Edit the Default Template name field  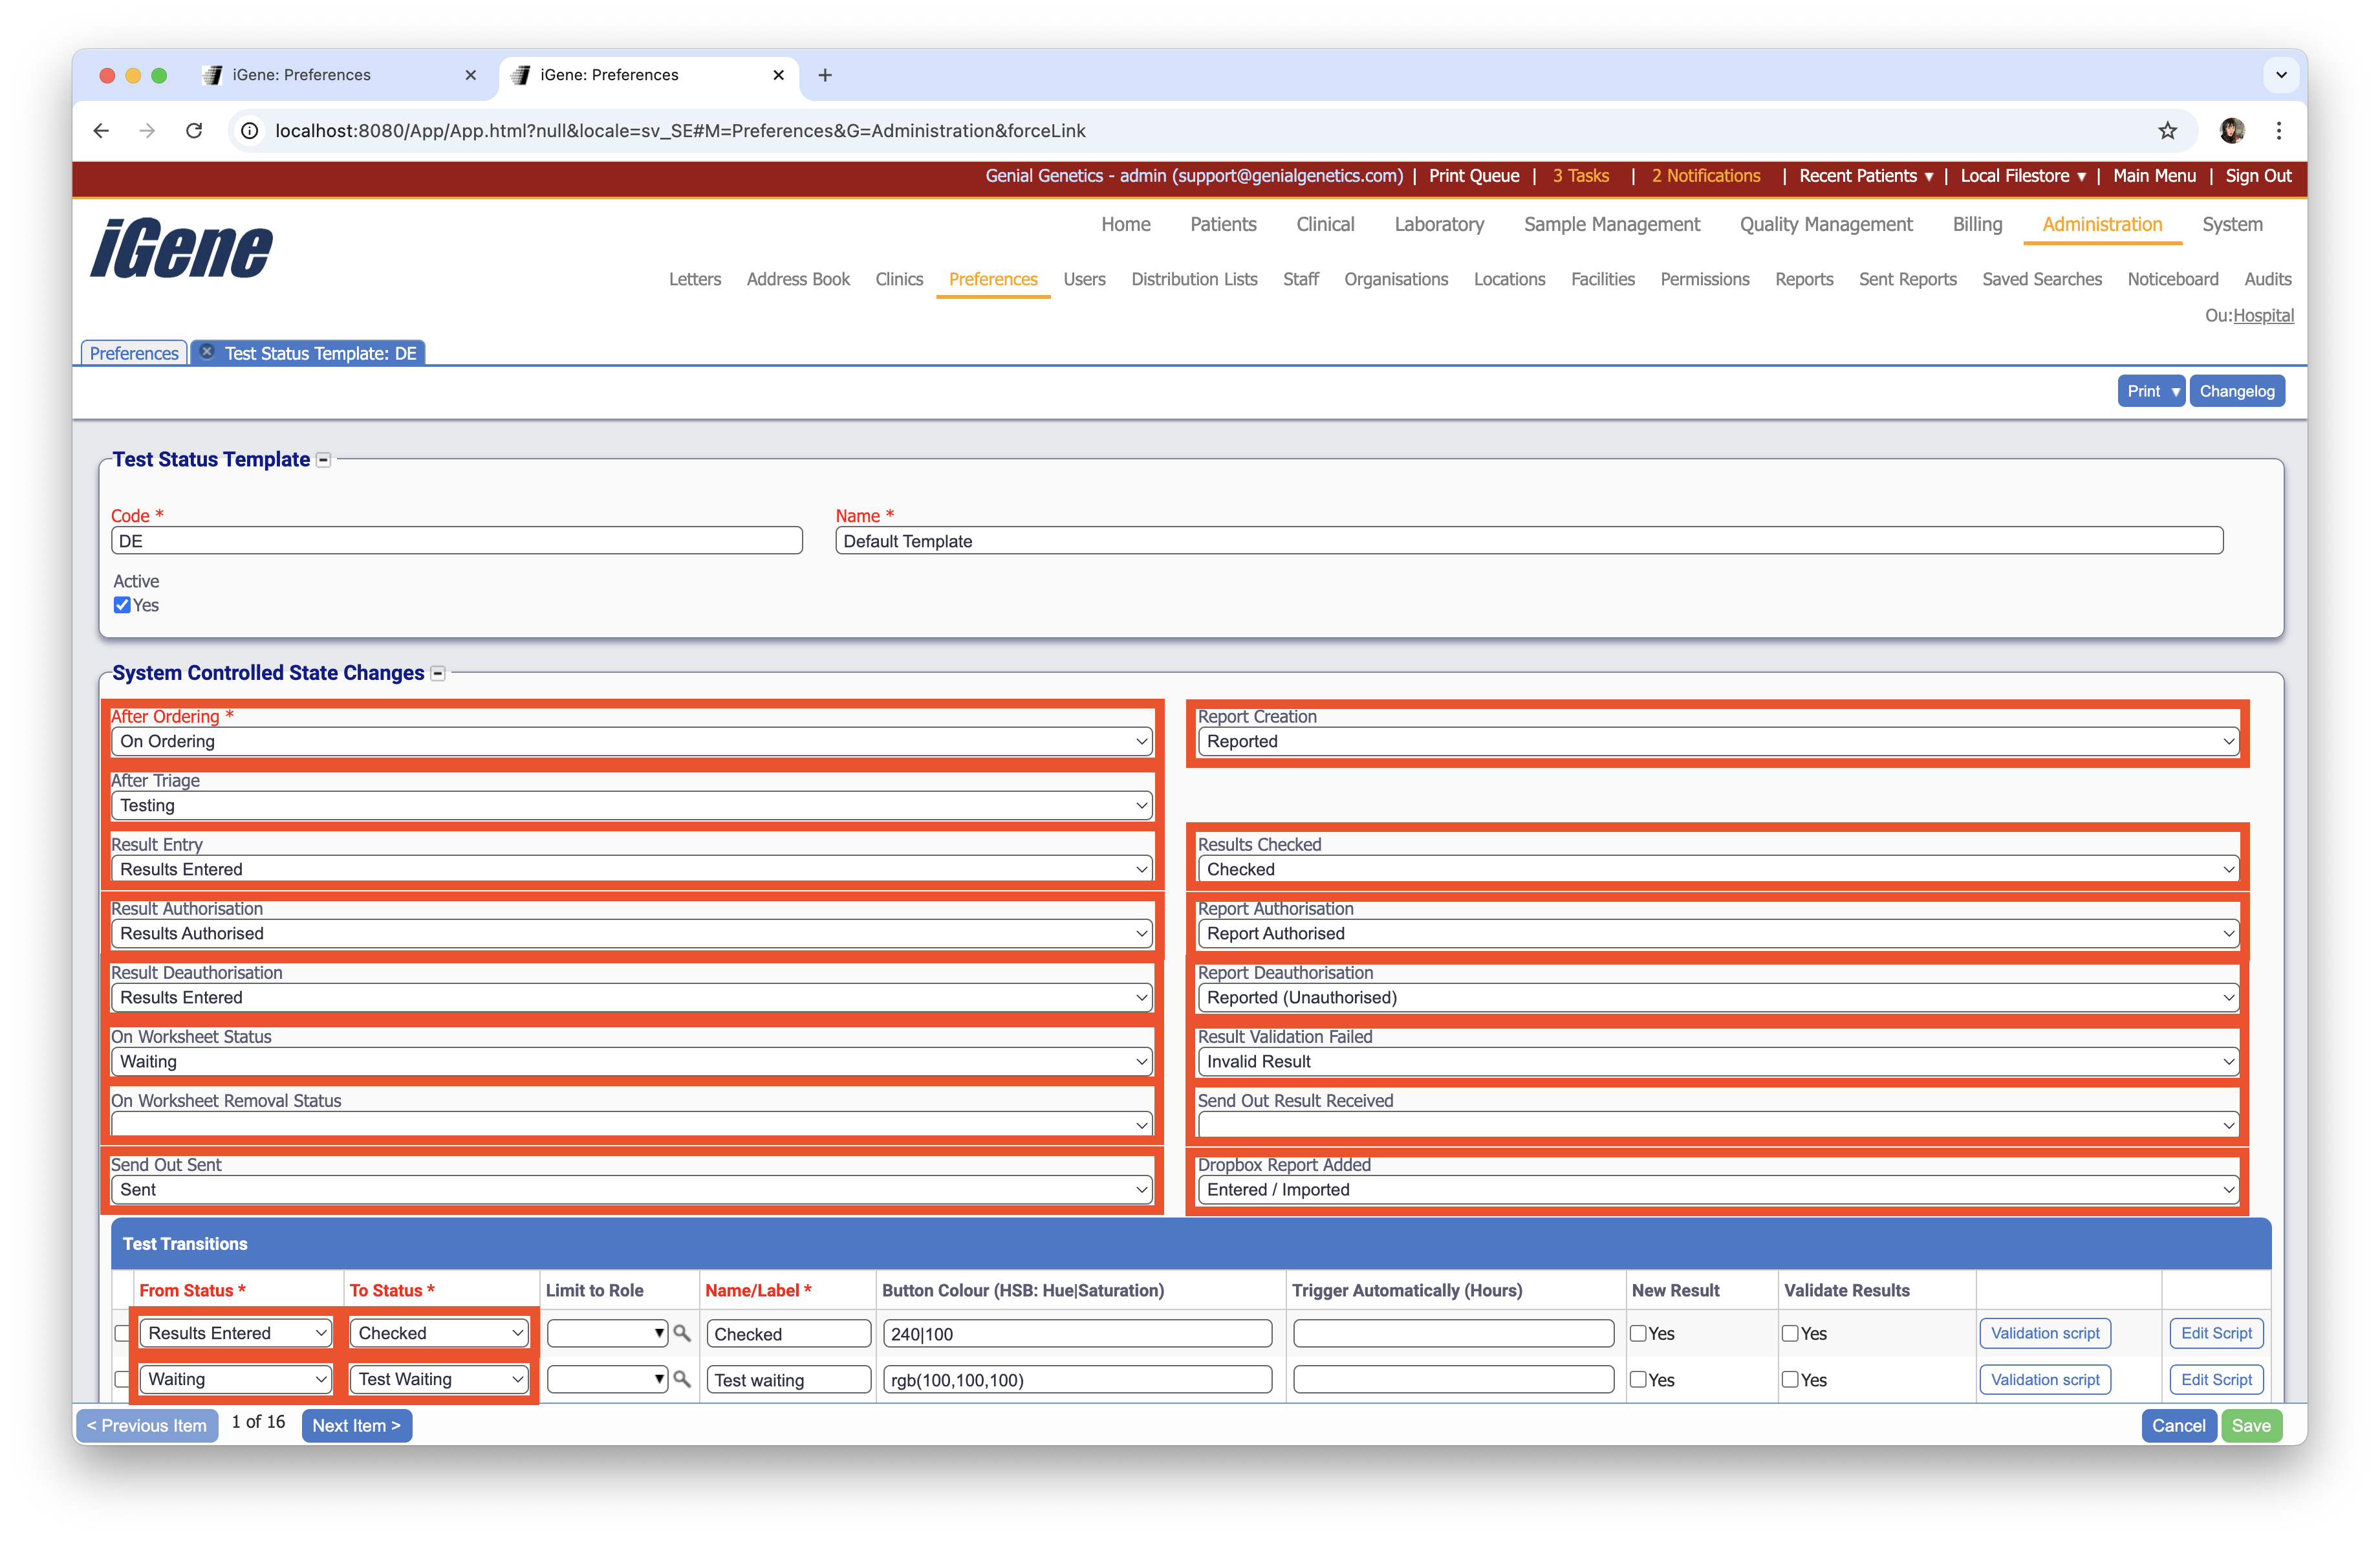point(1530,541)
